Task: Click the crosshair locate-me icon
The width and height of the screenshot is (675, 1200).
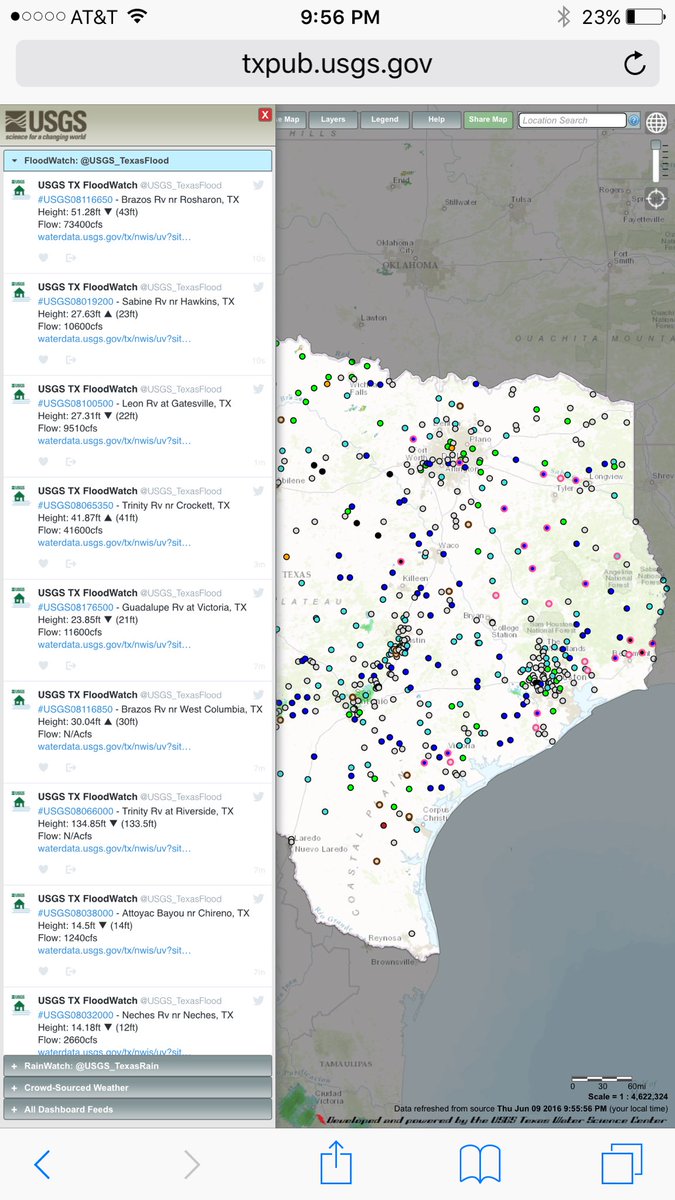Action: pyautogui.click(x=656, y=197)
